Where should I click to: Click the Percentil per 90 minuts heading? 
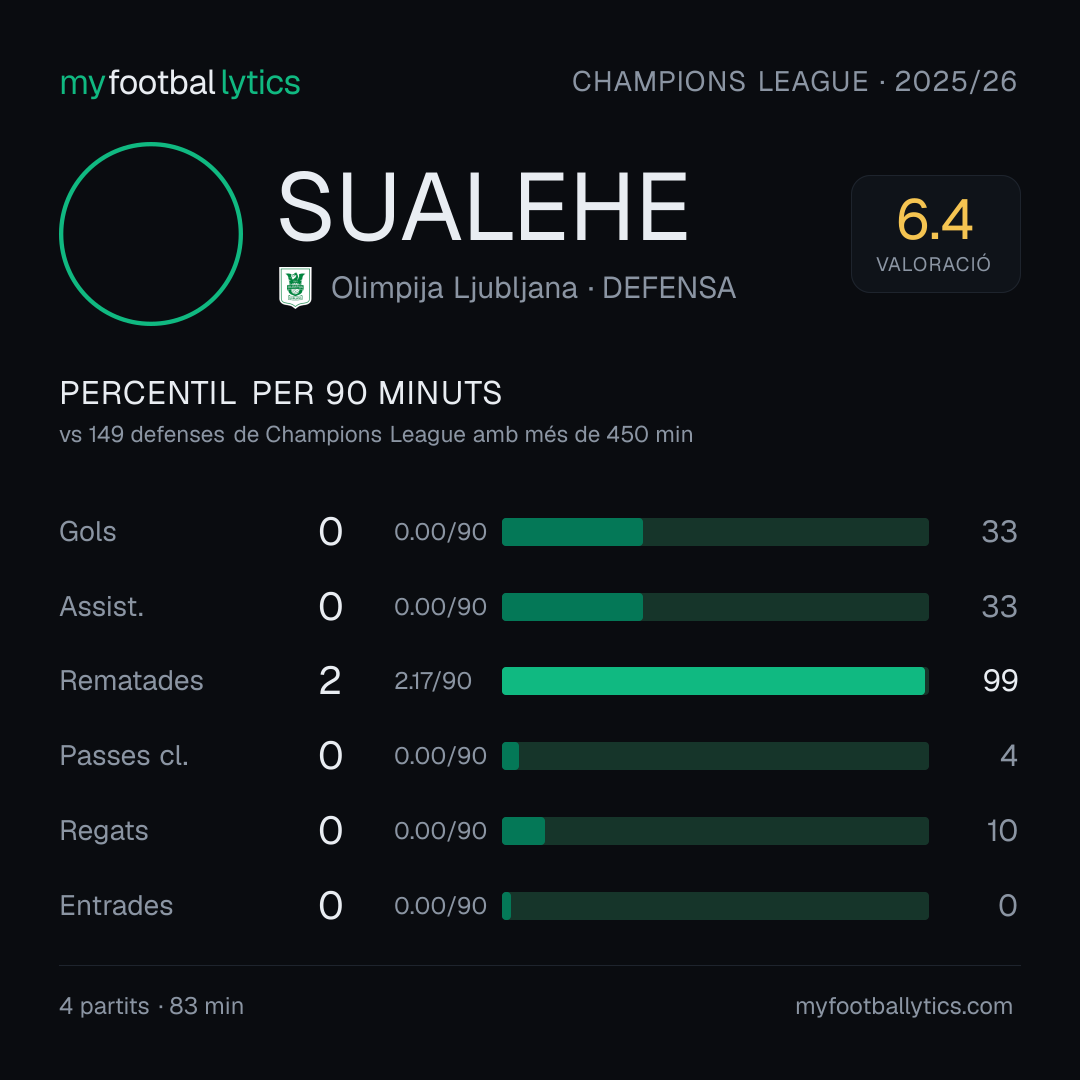(280, 393)
